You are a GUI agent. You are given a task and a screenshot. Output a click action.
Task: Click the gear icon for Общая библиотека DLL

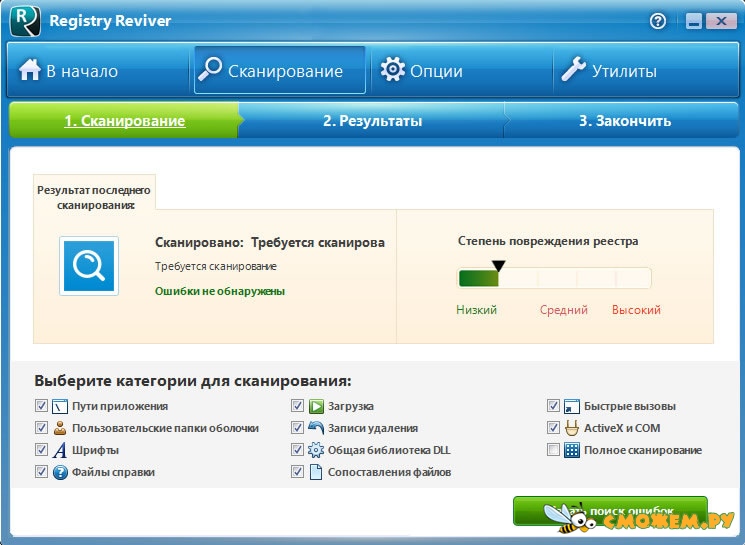point(316,450)
